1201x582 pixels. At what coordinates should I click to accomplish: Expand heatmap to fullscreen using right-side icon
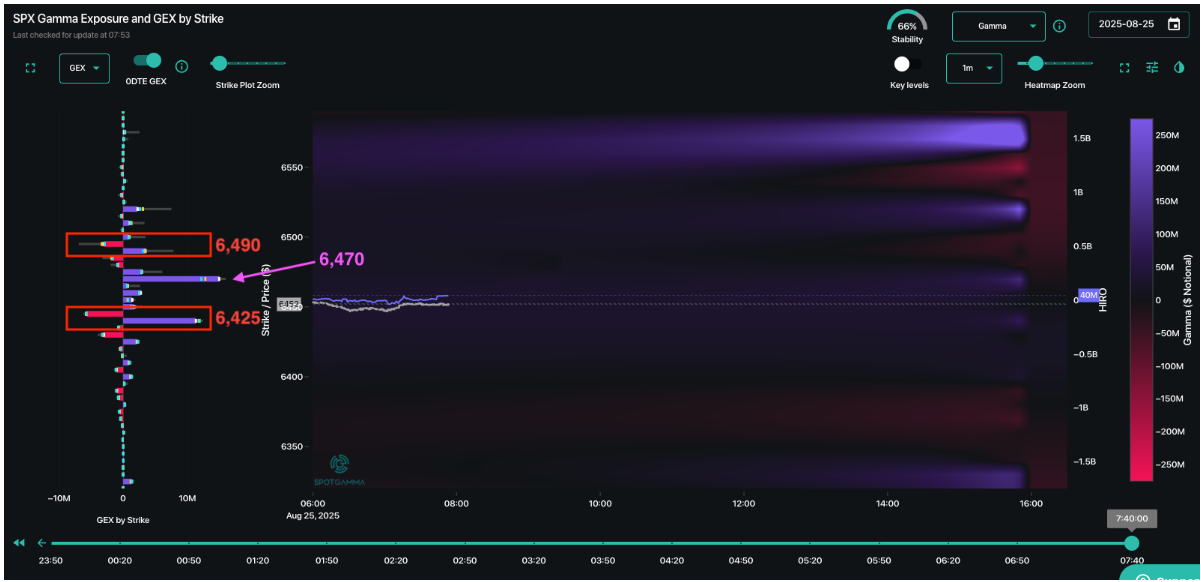point(1125,67)
